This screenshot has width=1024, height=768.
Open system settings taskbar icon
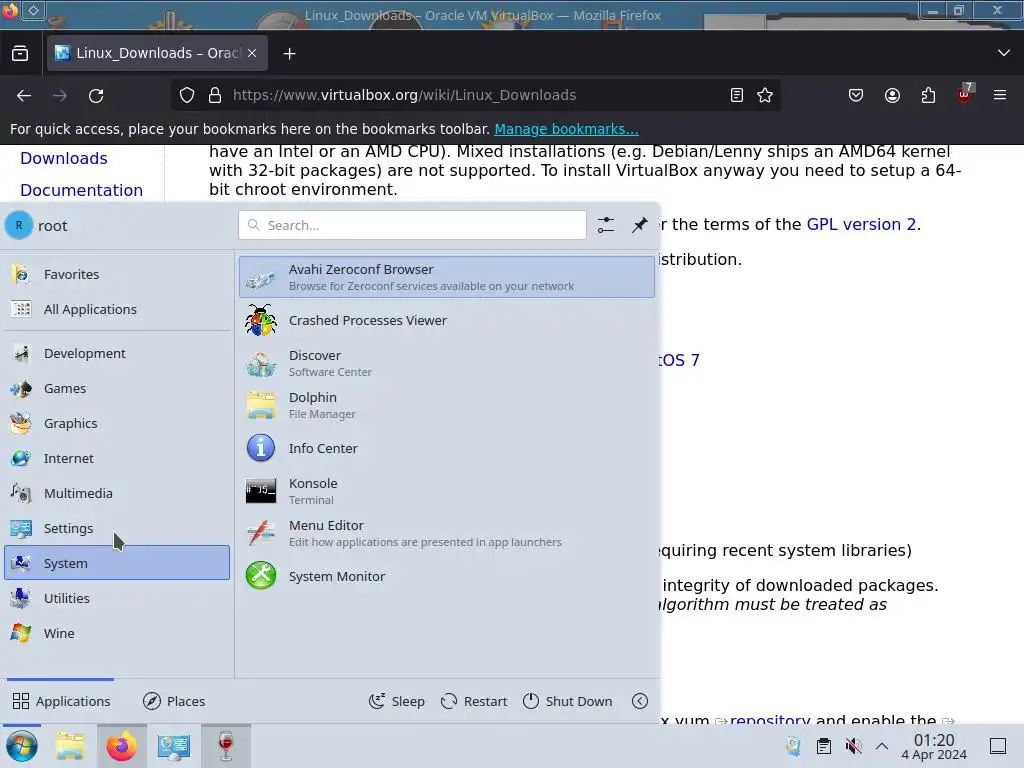174,746
